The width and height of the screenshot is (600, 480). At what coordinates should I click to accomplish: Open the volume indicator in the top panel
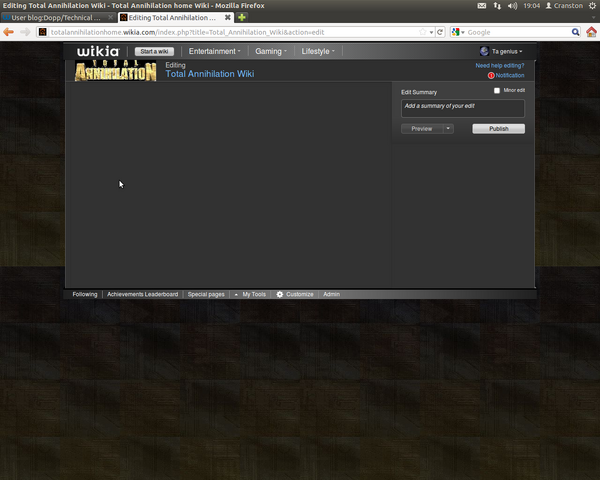[x=512, y=6]
